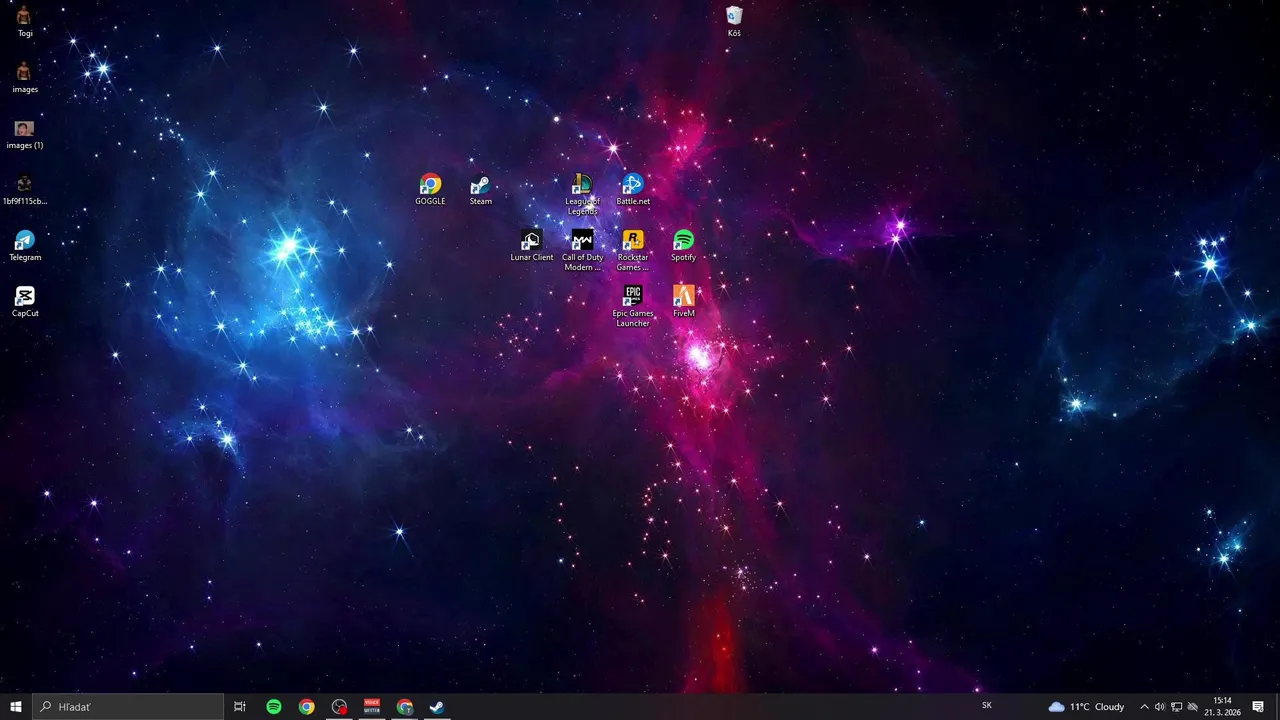Image resolution: width=1280 pixels, height=720 pixels.
Task: Select the Rockstar Games shortcut
Action: [x=633, y=251]
